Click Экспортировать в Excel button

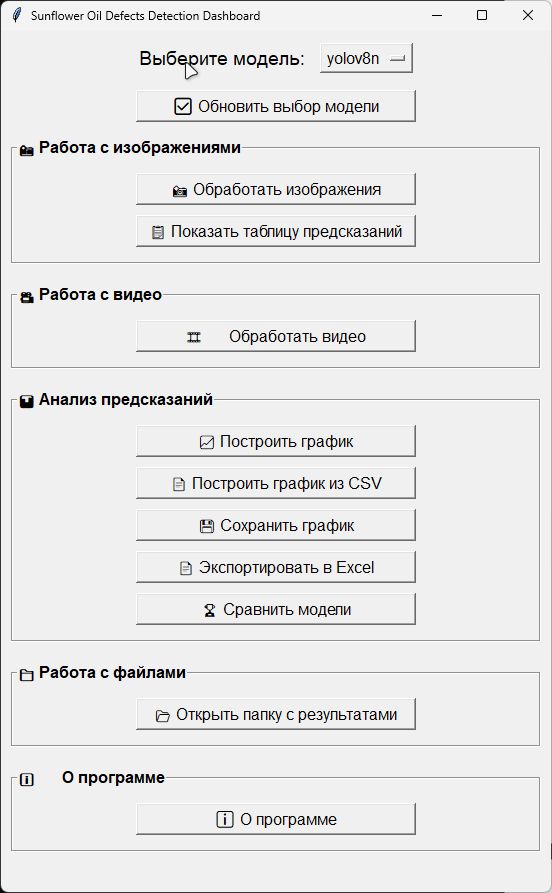pos(276,567)
